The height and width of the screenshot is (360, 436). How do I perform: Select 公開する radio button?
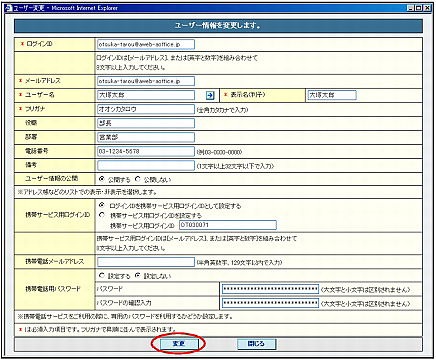pyautogui.click(x=102, y=179)
